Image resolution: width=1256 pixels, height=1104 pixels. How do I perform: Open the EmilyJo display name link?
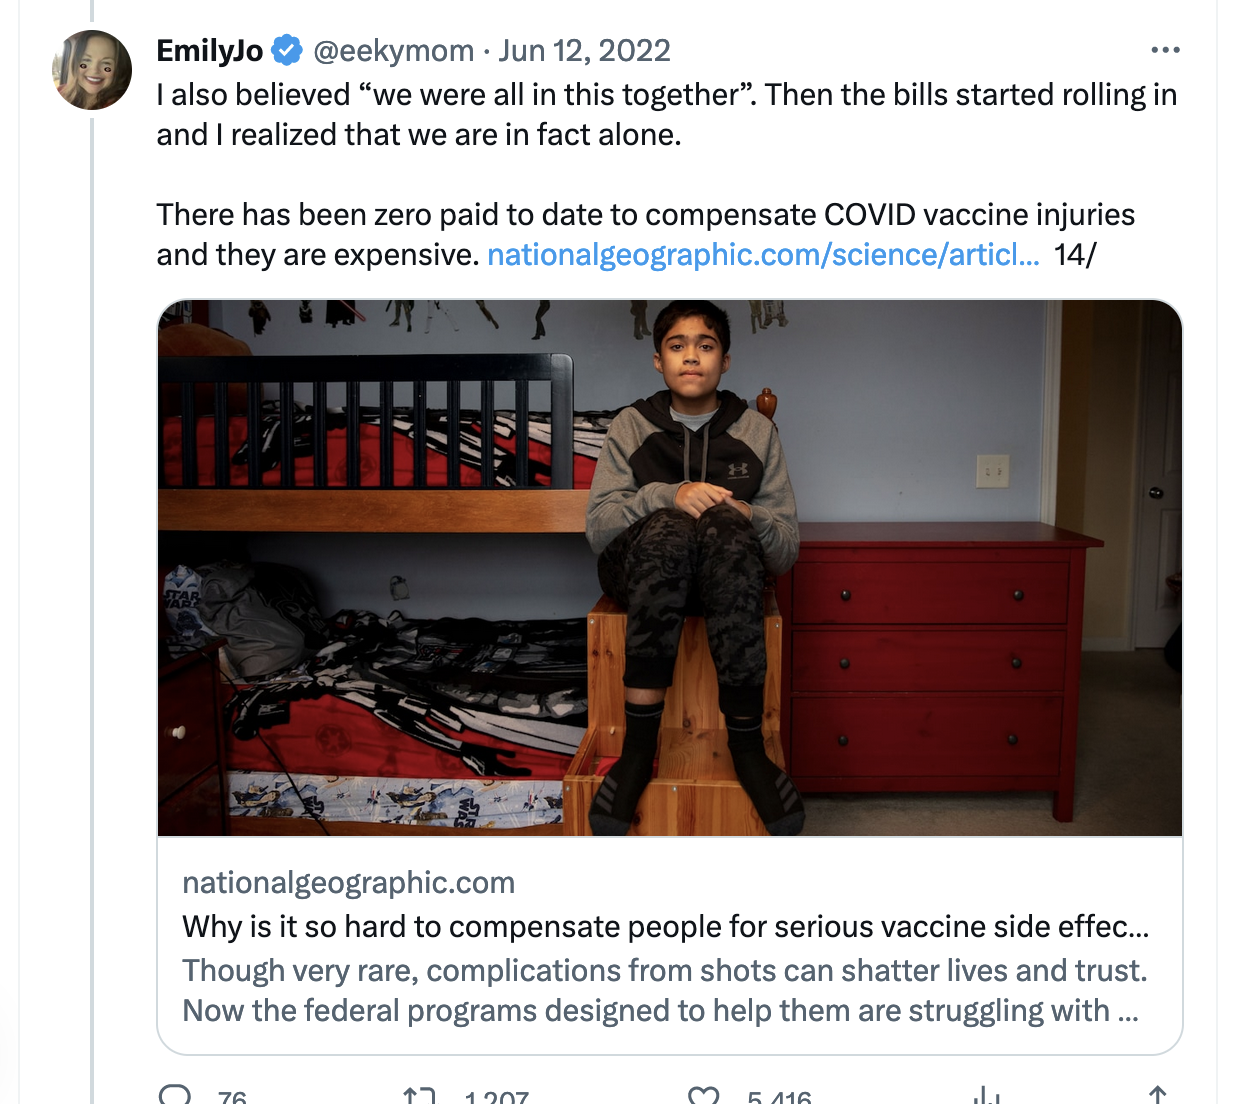click(210, 50)
